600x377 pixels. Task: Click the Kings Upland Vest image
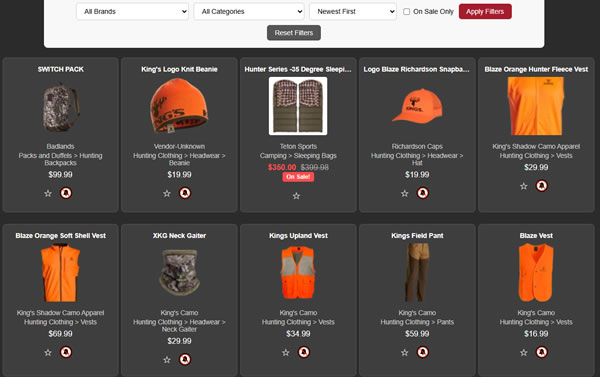(x=298, y=273)
